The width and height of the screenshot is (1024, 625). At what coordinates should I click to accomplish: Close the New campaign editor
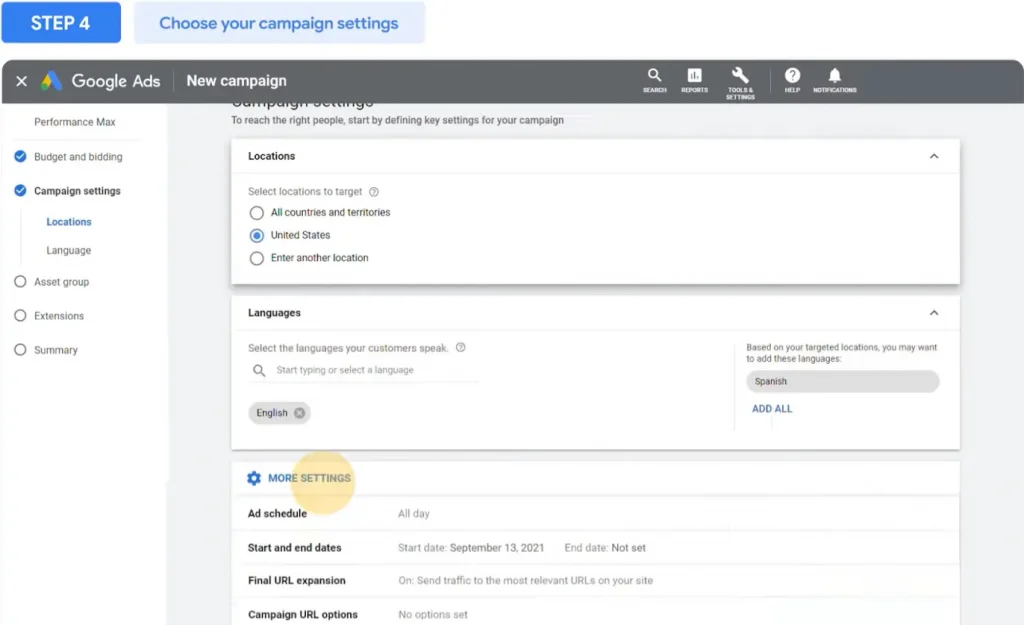[21, 81]
